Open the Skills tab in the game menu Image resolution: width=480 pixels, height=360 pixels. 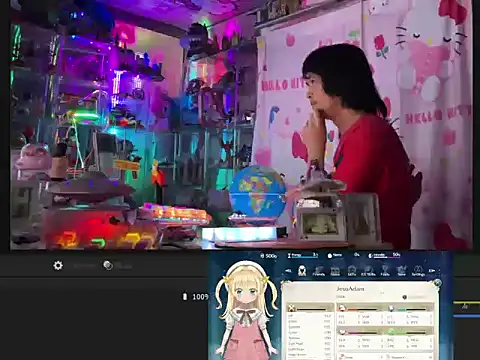pos(352,271)
